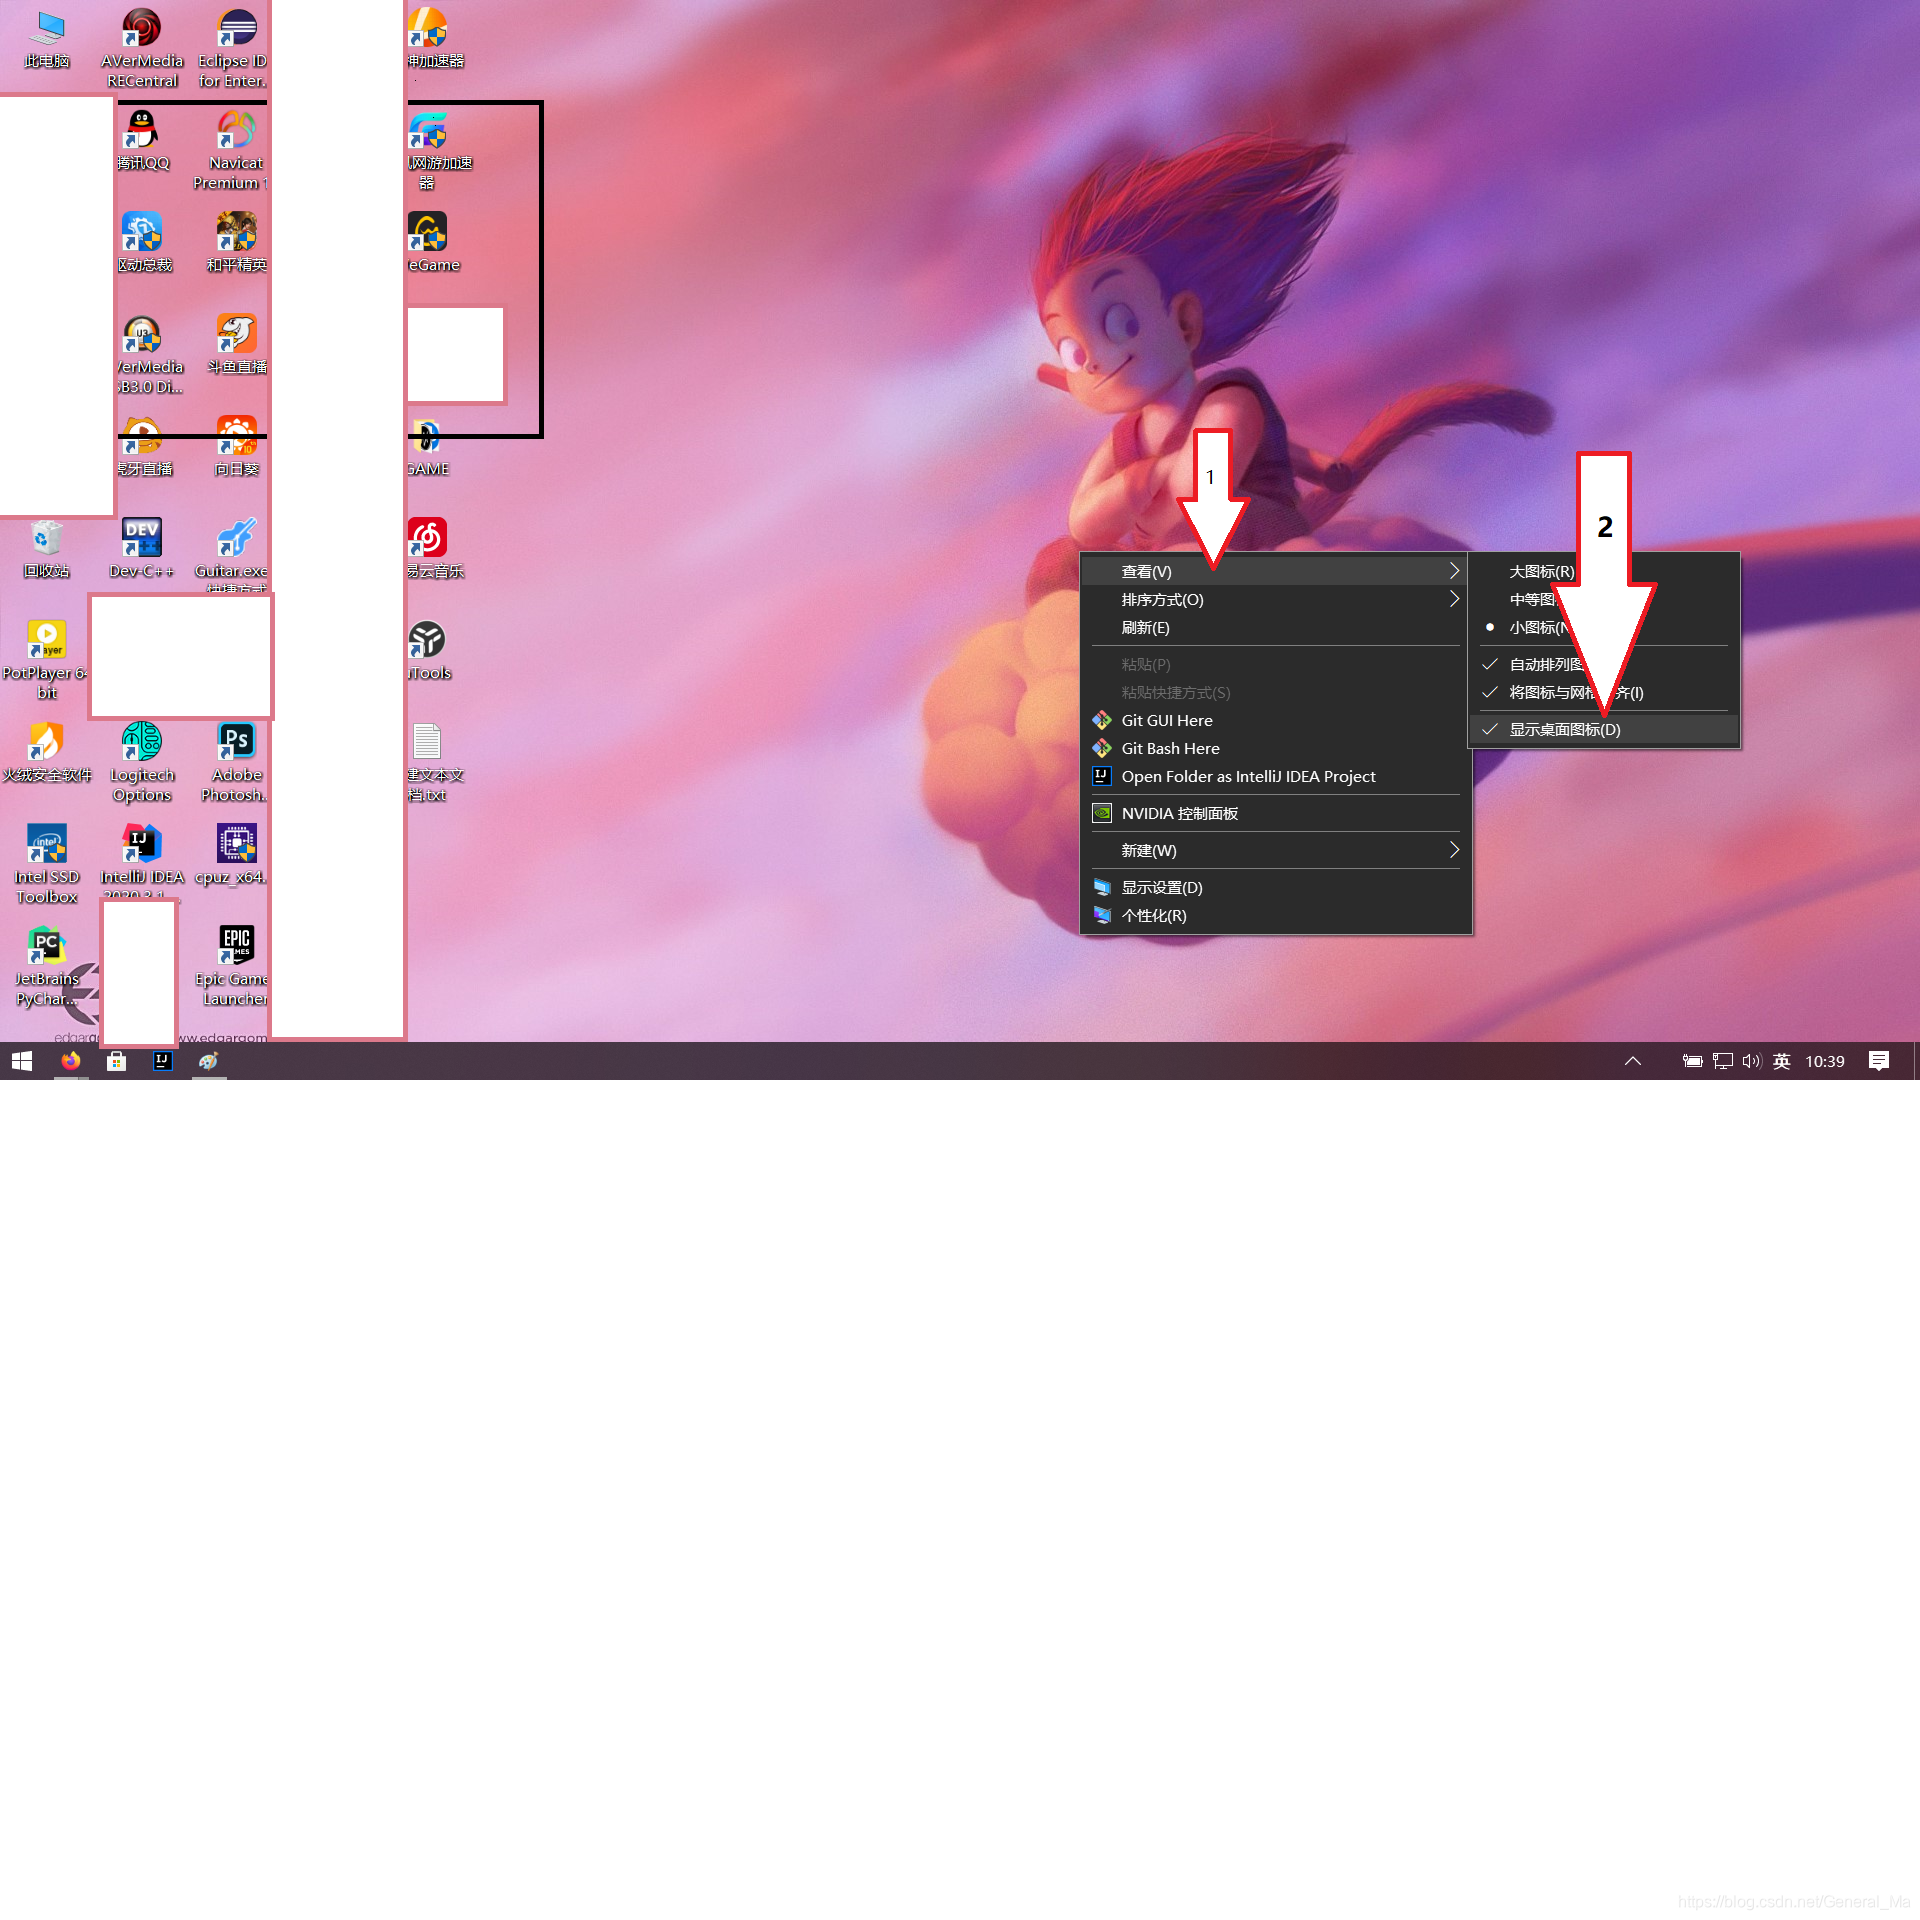Screen dimensions: 1920x1920
Task: Open the Intel SSD Toolbox shortcut
Action: [46, 844]
